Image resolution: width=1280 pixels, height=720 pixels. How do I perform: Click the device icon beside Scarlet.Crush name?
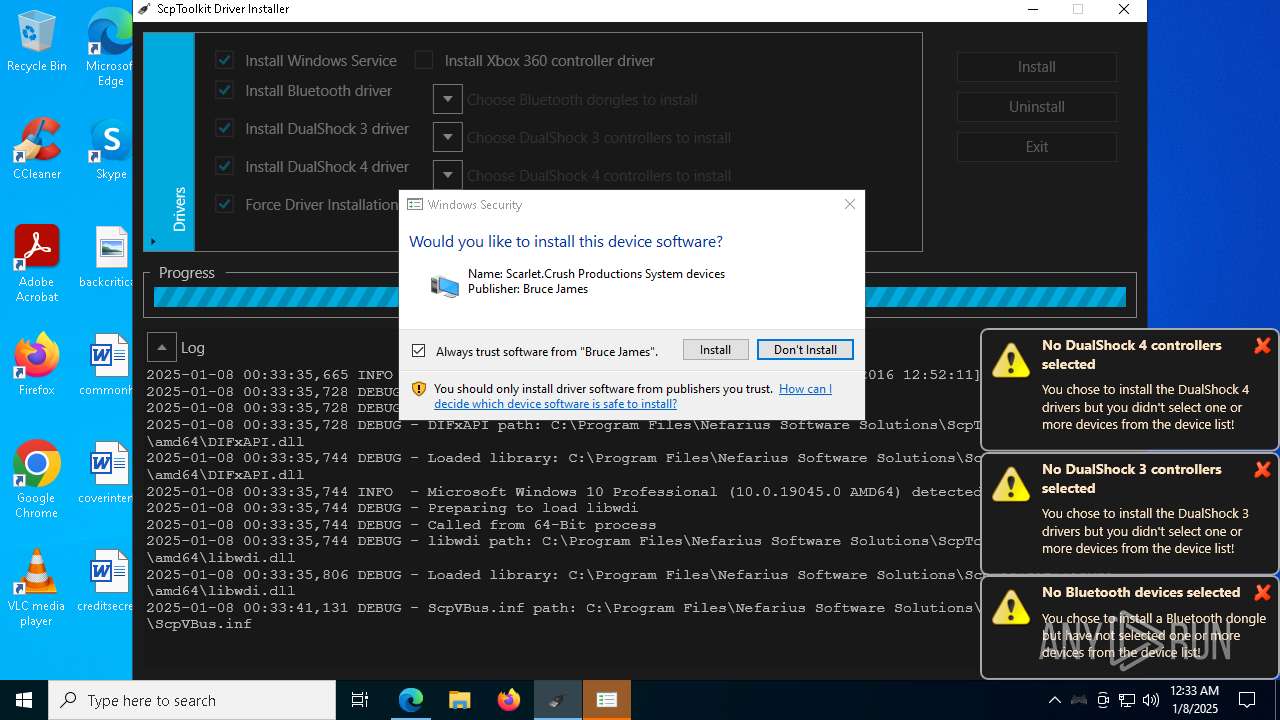(444, 286)
